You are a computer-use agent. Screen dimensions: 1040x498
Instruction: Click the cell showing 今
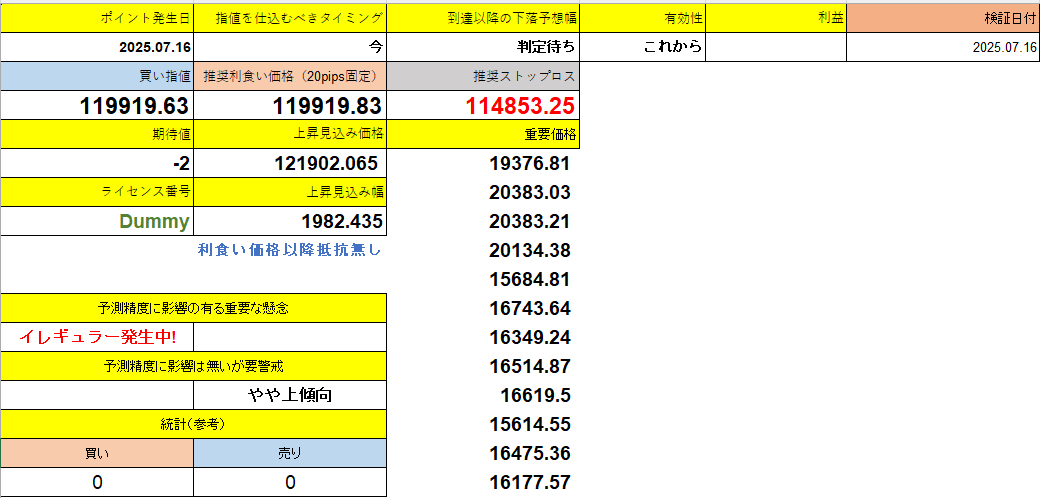click(x=290, y=48)
